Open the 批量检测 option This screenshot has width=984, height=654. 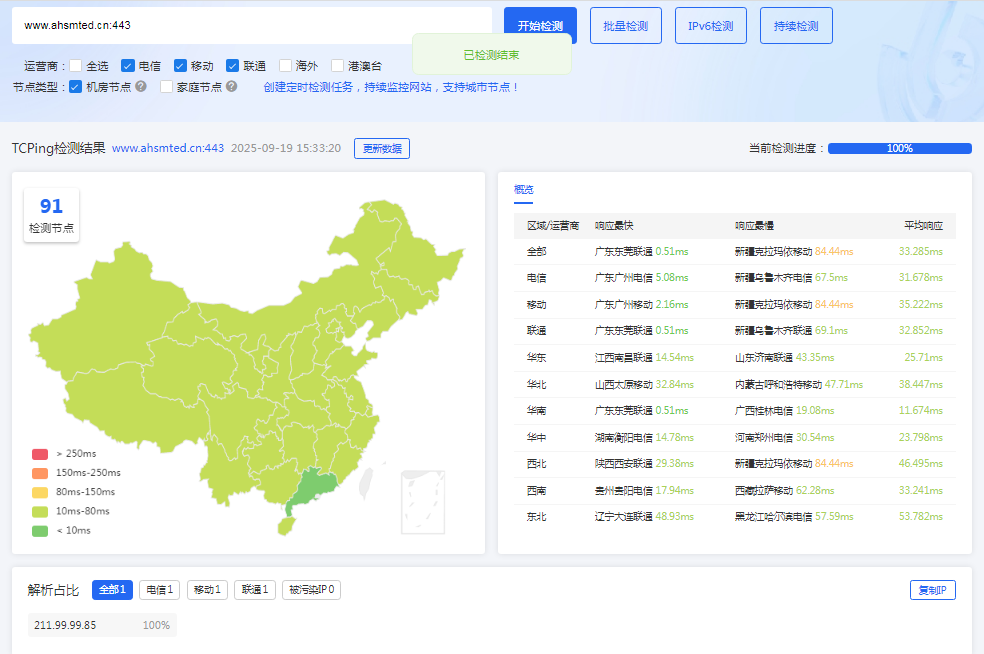625,26
